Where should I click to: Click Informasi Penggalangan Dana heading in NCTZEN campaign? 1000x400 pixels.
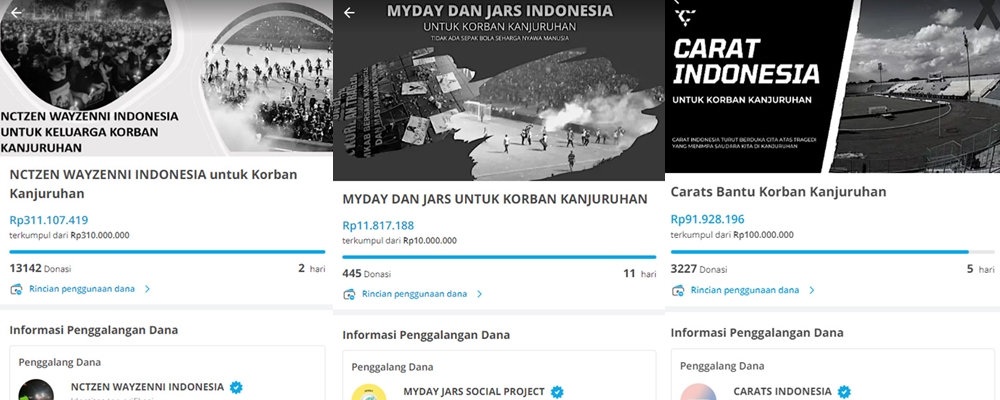coord(94,330)
